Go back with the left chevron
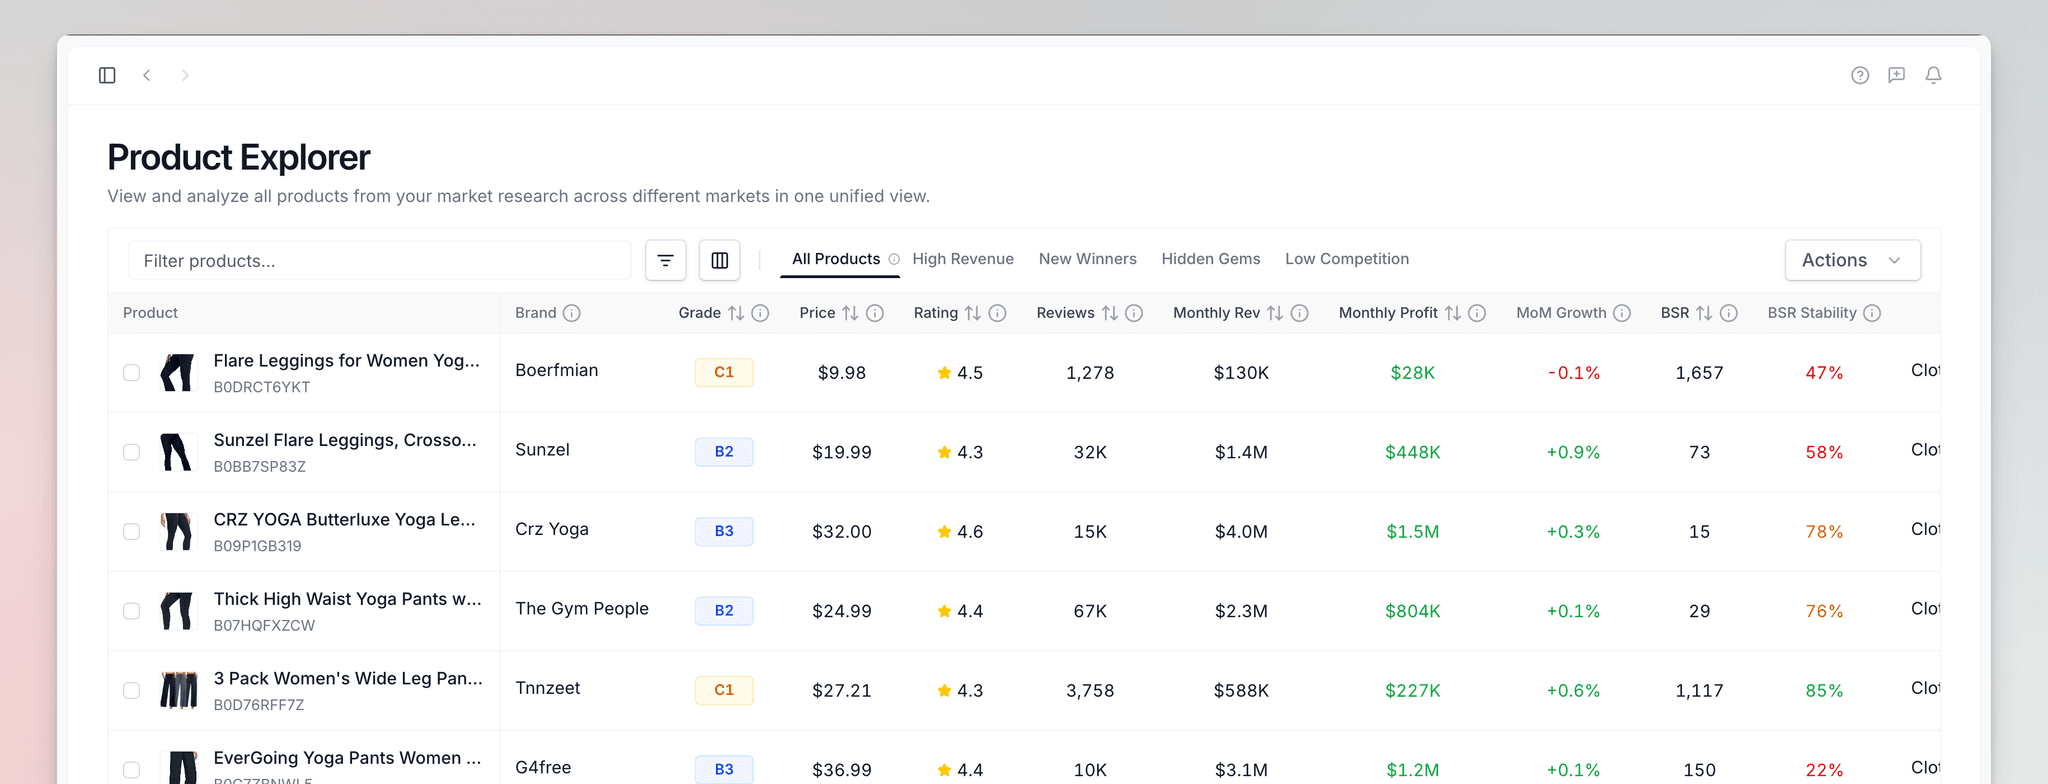Viewport: 2048px width, 784px height. click(147, 75)
